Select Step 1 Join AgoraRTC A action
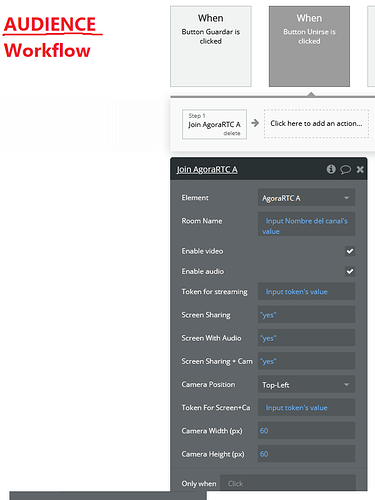375x500 pixels. 214,124
